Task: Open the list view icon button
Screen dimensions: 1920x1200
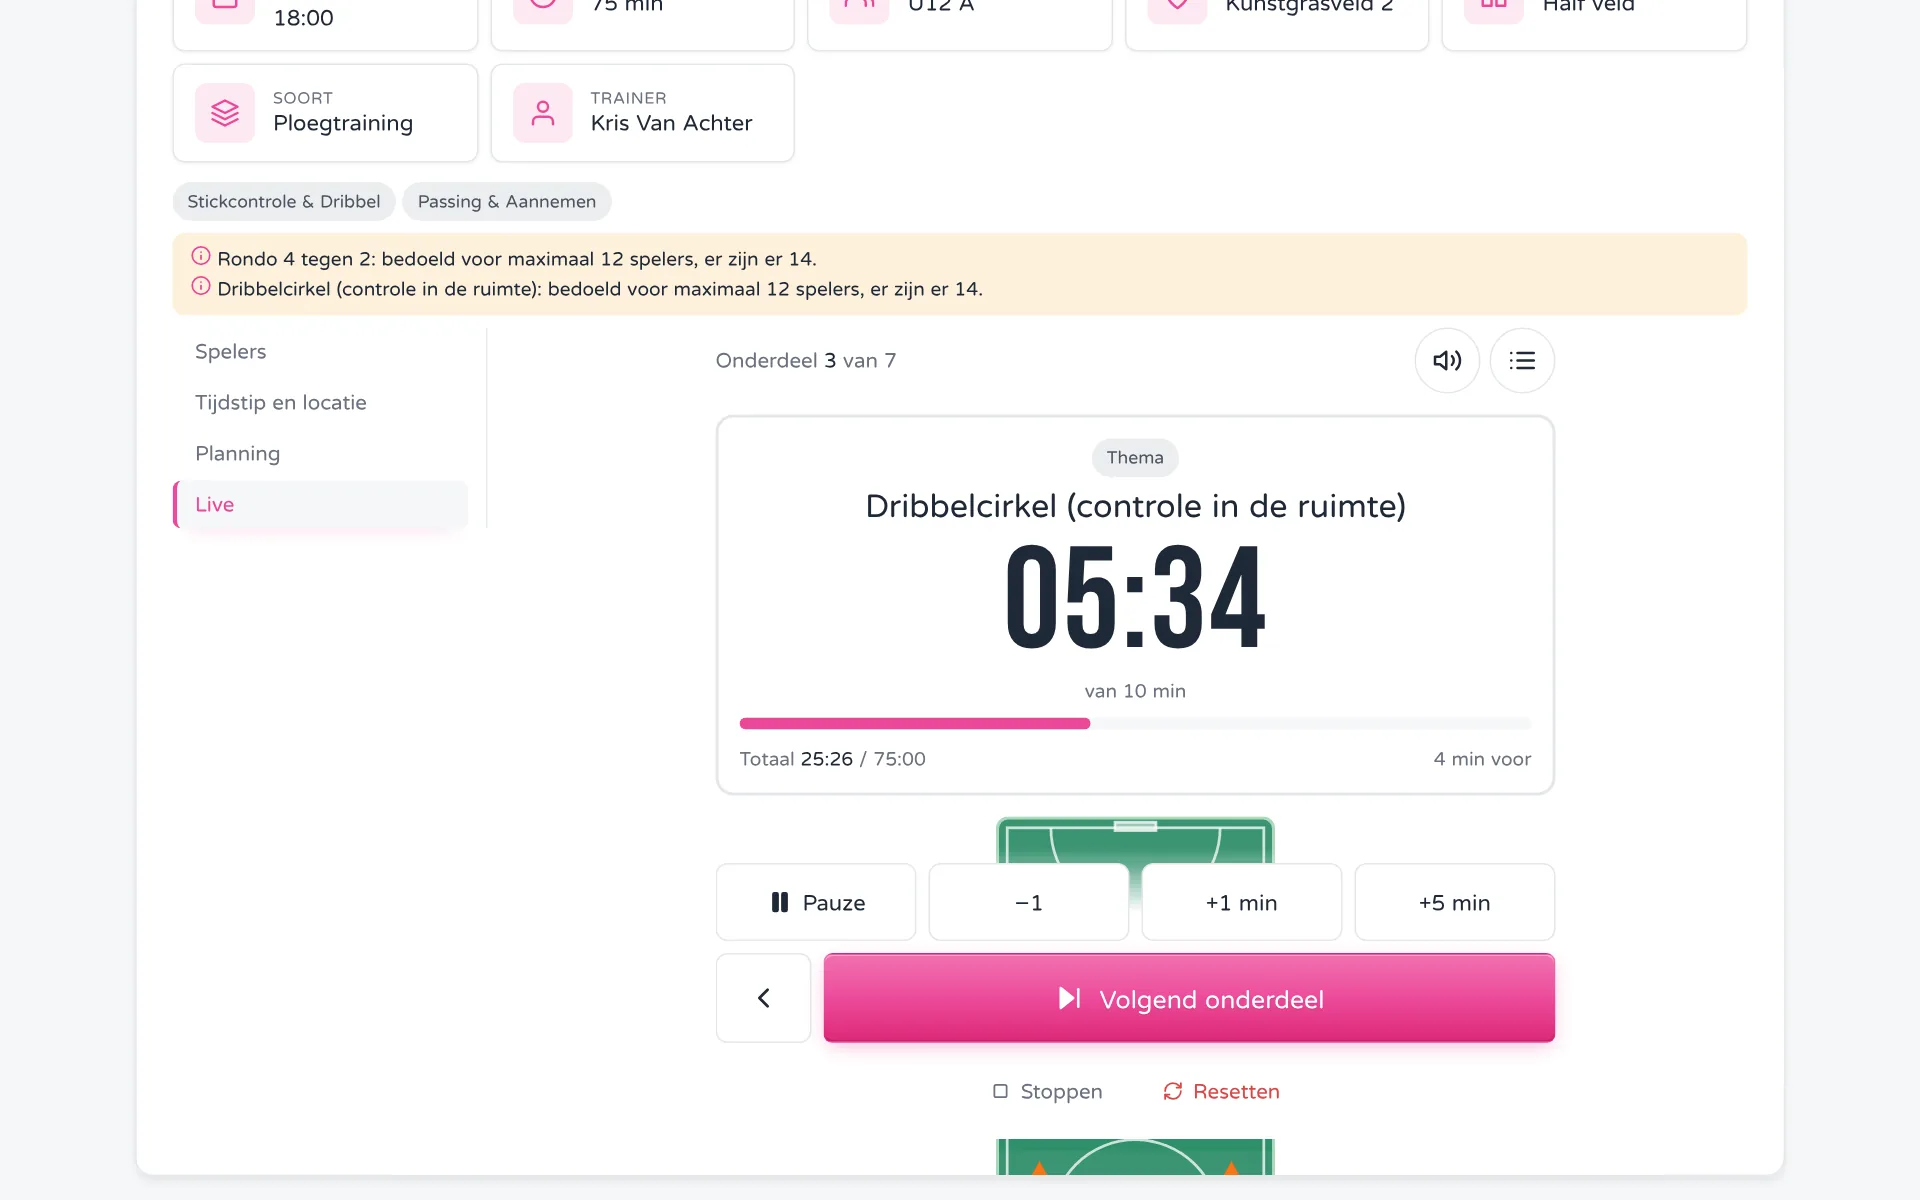Action: 1521,360
